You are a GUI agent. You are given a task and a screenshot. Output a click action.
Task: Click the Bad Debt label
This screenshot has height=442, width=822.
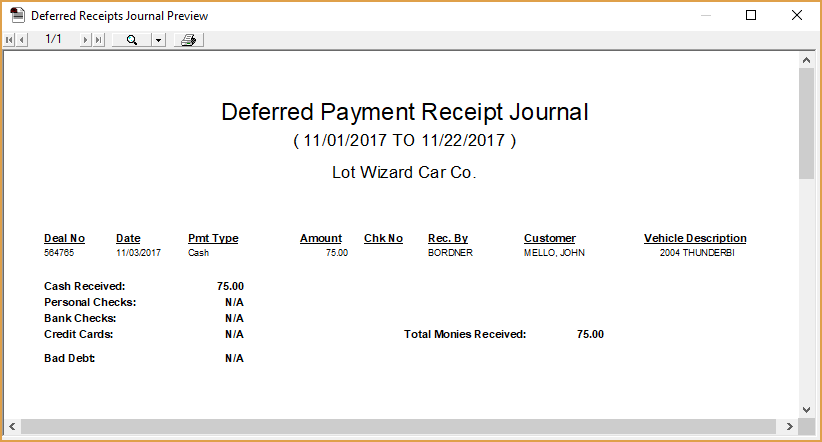tap(70, 359)
